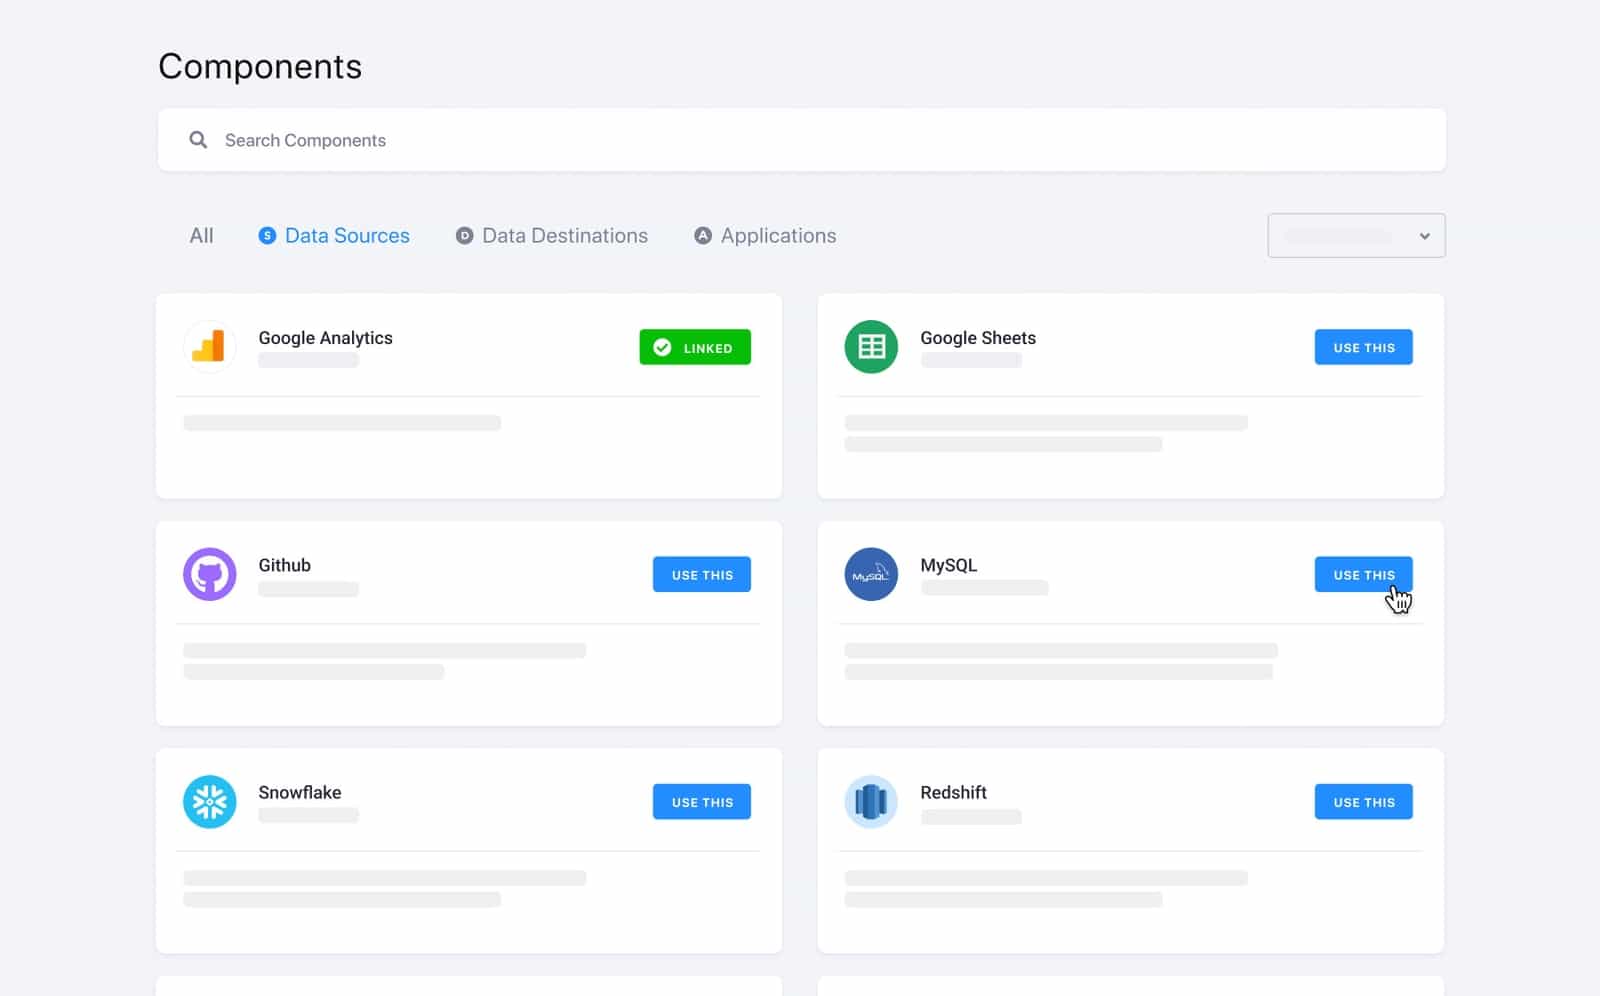Expand the dropdown chevron above component grid
1600x996 pixels.
[x=1425, y=235]
